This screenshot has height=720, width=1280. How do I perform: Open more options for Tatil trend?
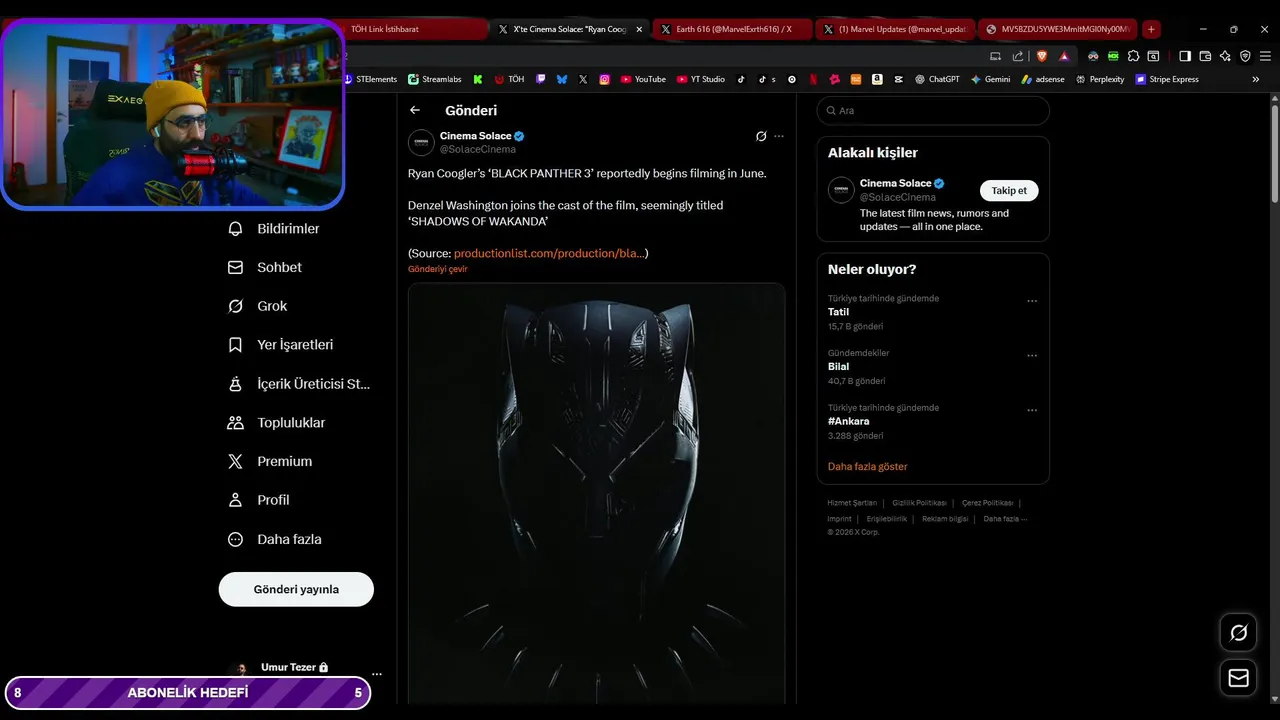tap(1032, 301)
